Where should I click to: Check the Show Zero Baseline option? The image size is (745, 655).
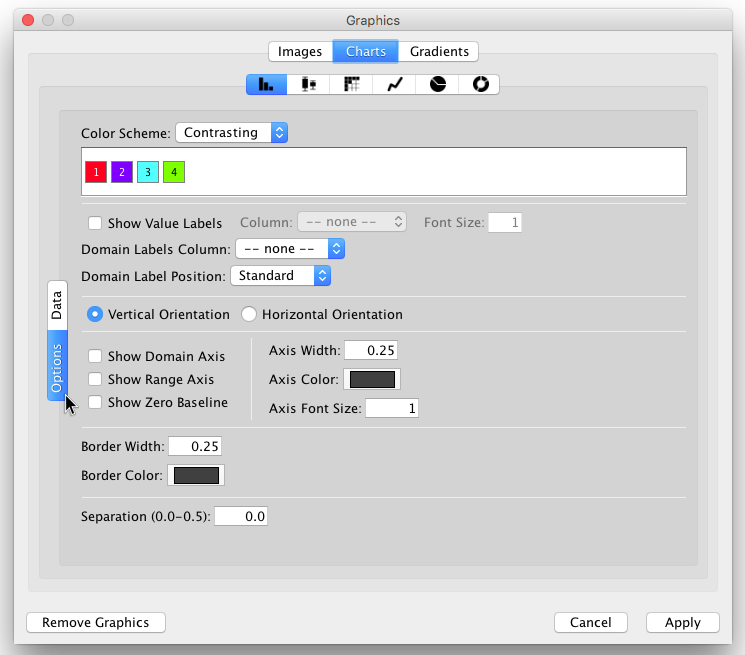click(95, 403)
